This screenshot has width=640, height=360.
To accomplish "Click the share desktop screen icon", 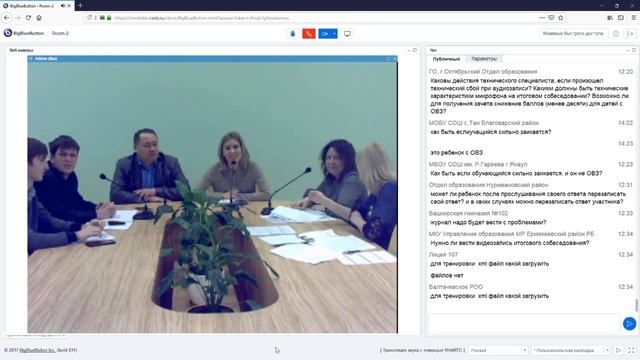I will point(347,33).
